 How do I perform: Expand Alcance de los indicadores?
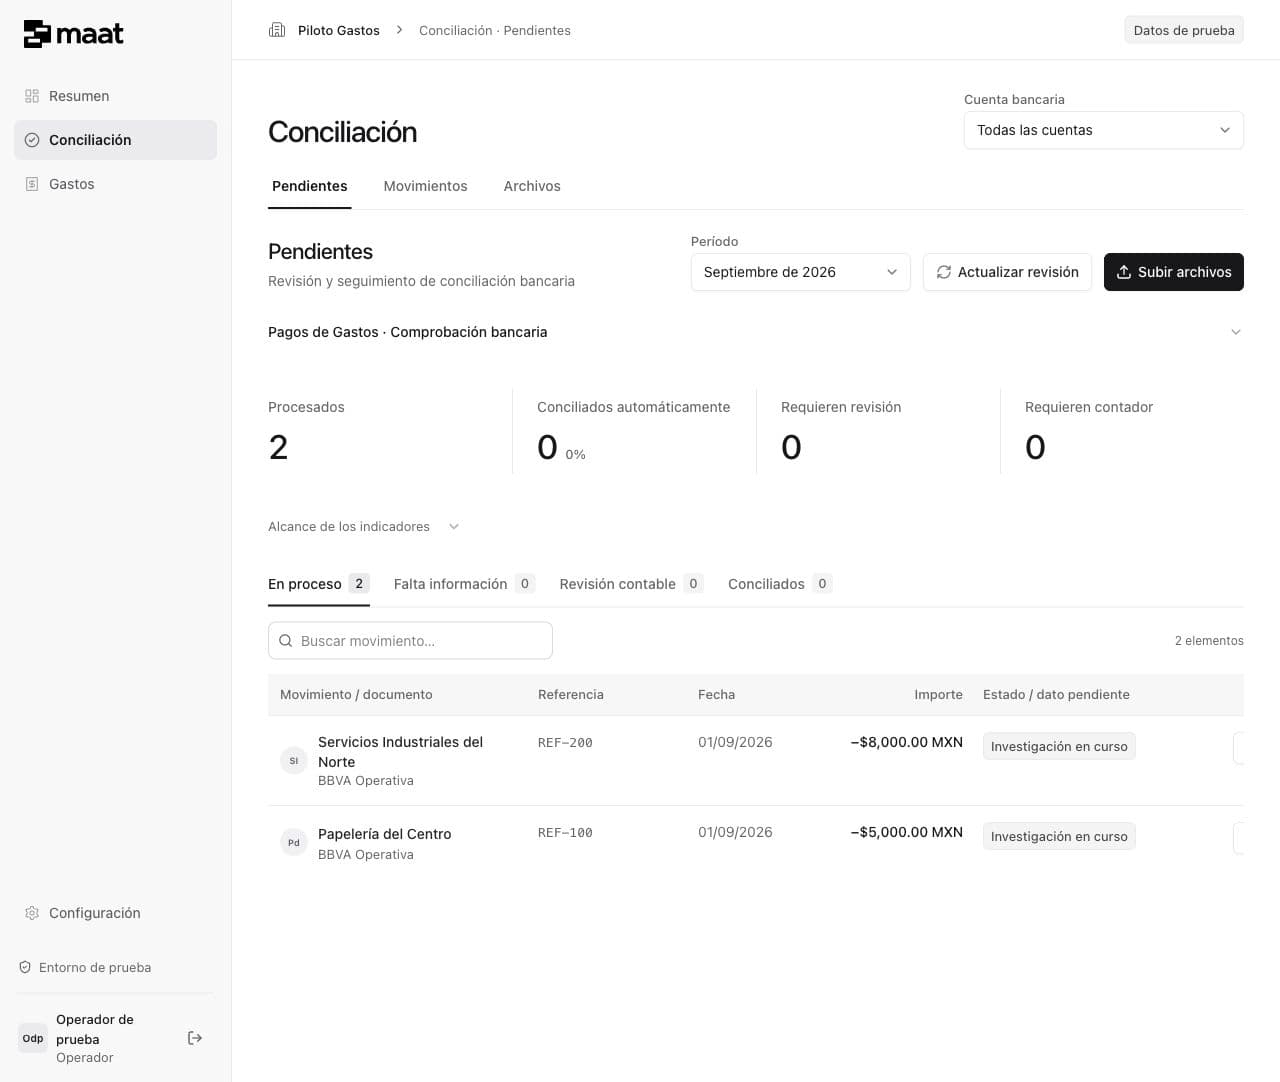(363, 527)
